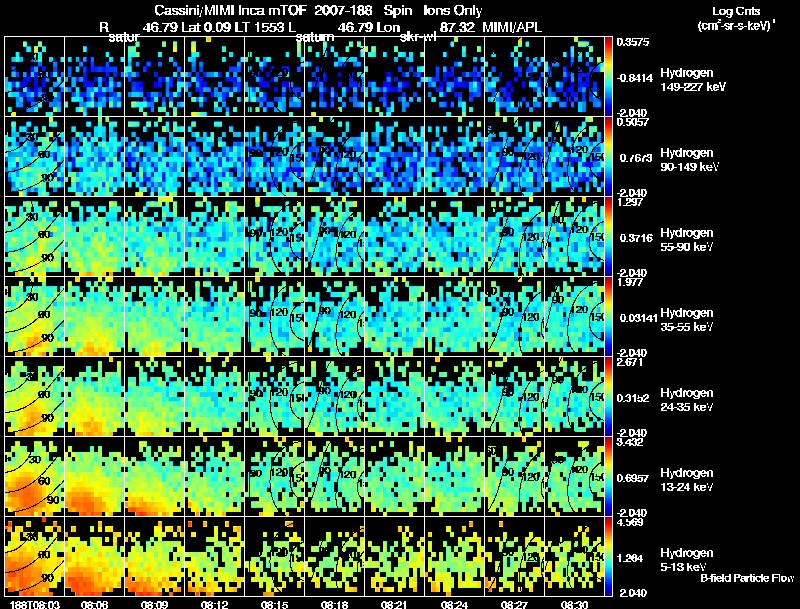
Task: Click the 1.297 colorbar value
Action: [630, 202]
